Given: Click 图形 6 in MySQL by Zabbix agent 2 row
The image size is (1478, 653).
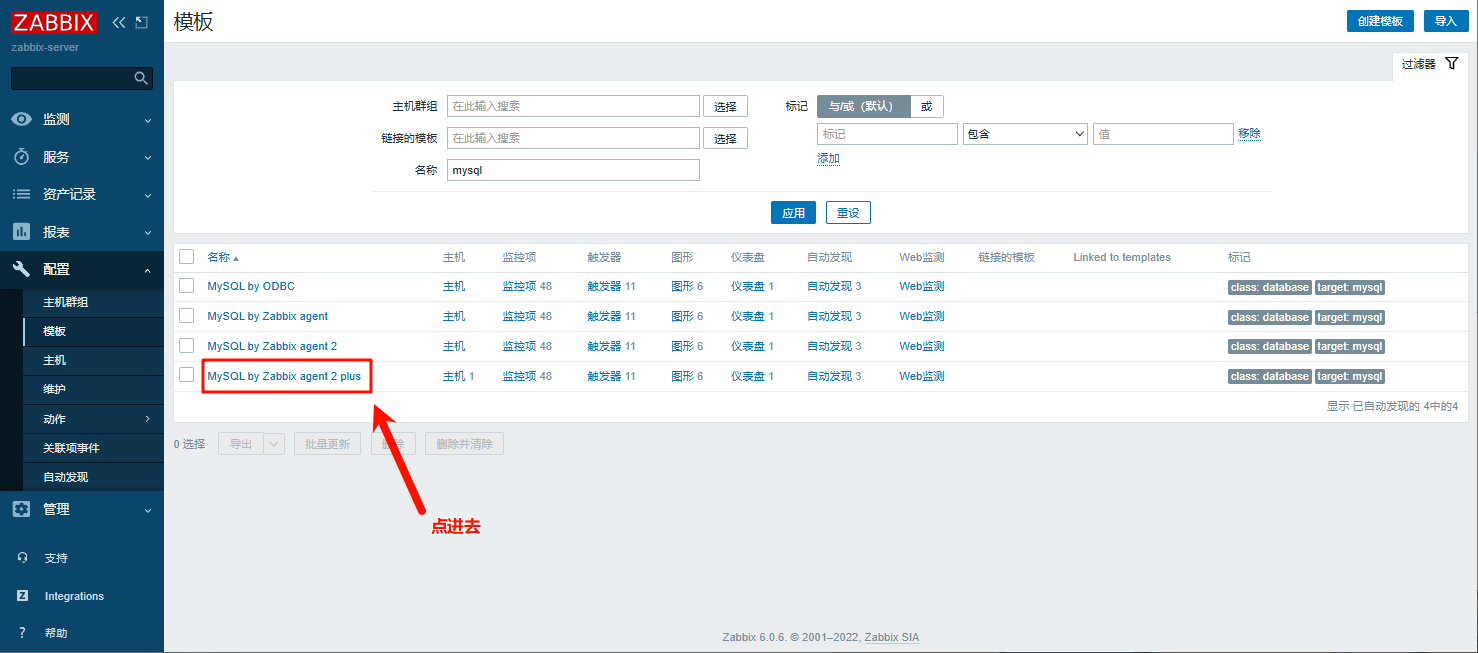Looking at the screenshot, I should [687, 346].
